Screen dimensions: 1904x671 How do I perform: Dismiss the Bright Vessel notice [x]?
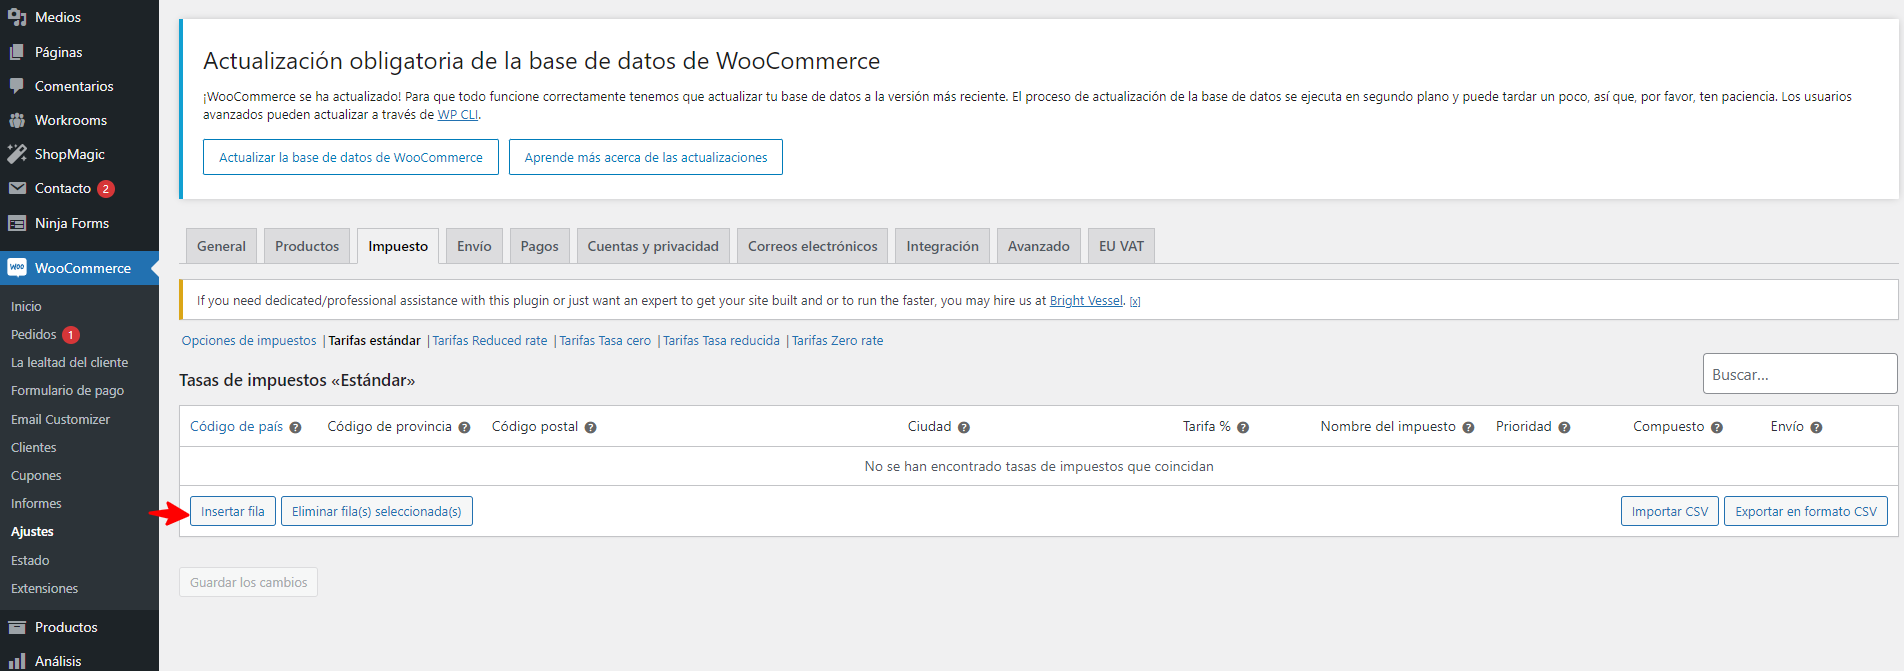[x=1135, y=301]
